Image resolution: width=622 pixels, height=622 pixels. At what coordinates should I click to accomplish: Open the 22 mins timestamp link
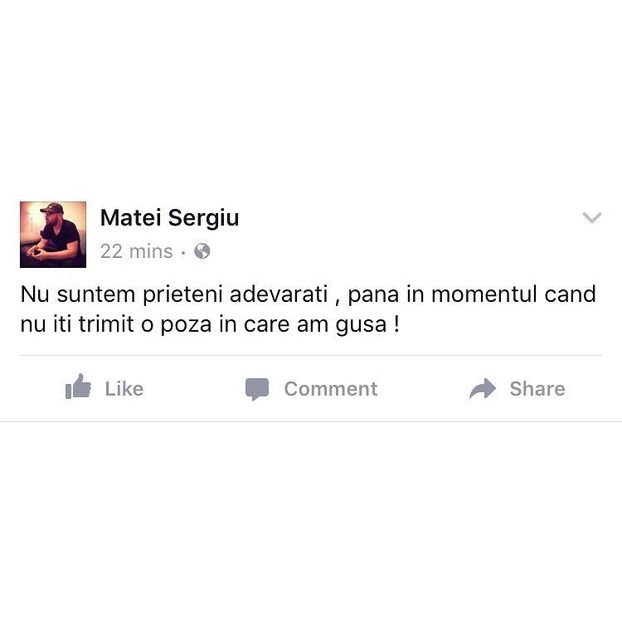coord(136,251)
